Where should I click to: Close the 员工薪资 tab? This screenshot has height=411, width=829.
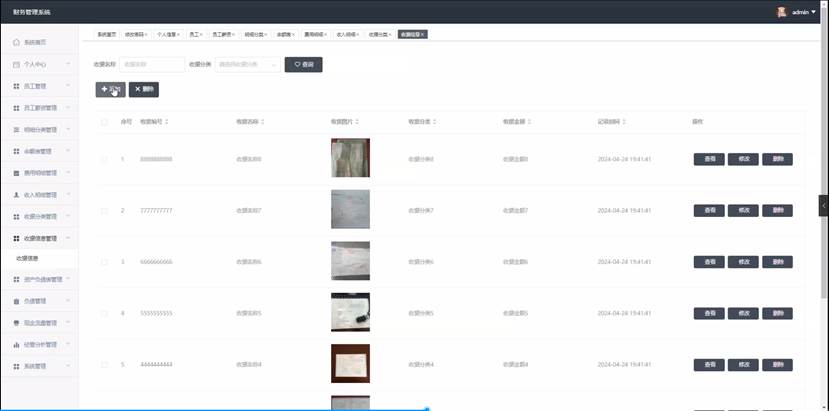click(x=234, y=34)
